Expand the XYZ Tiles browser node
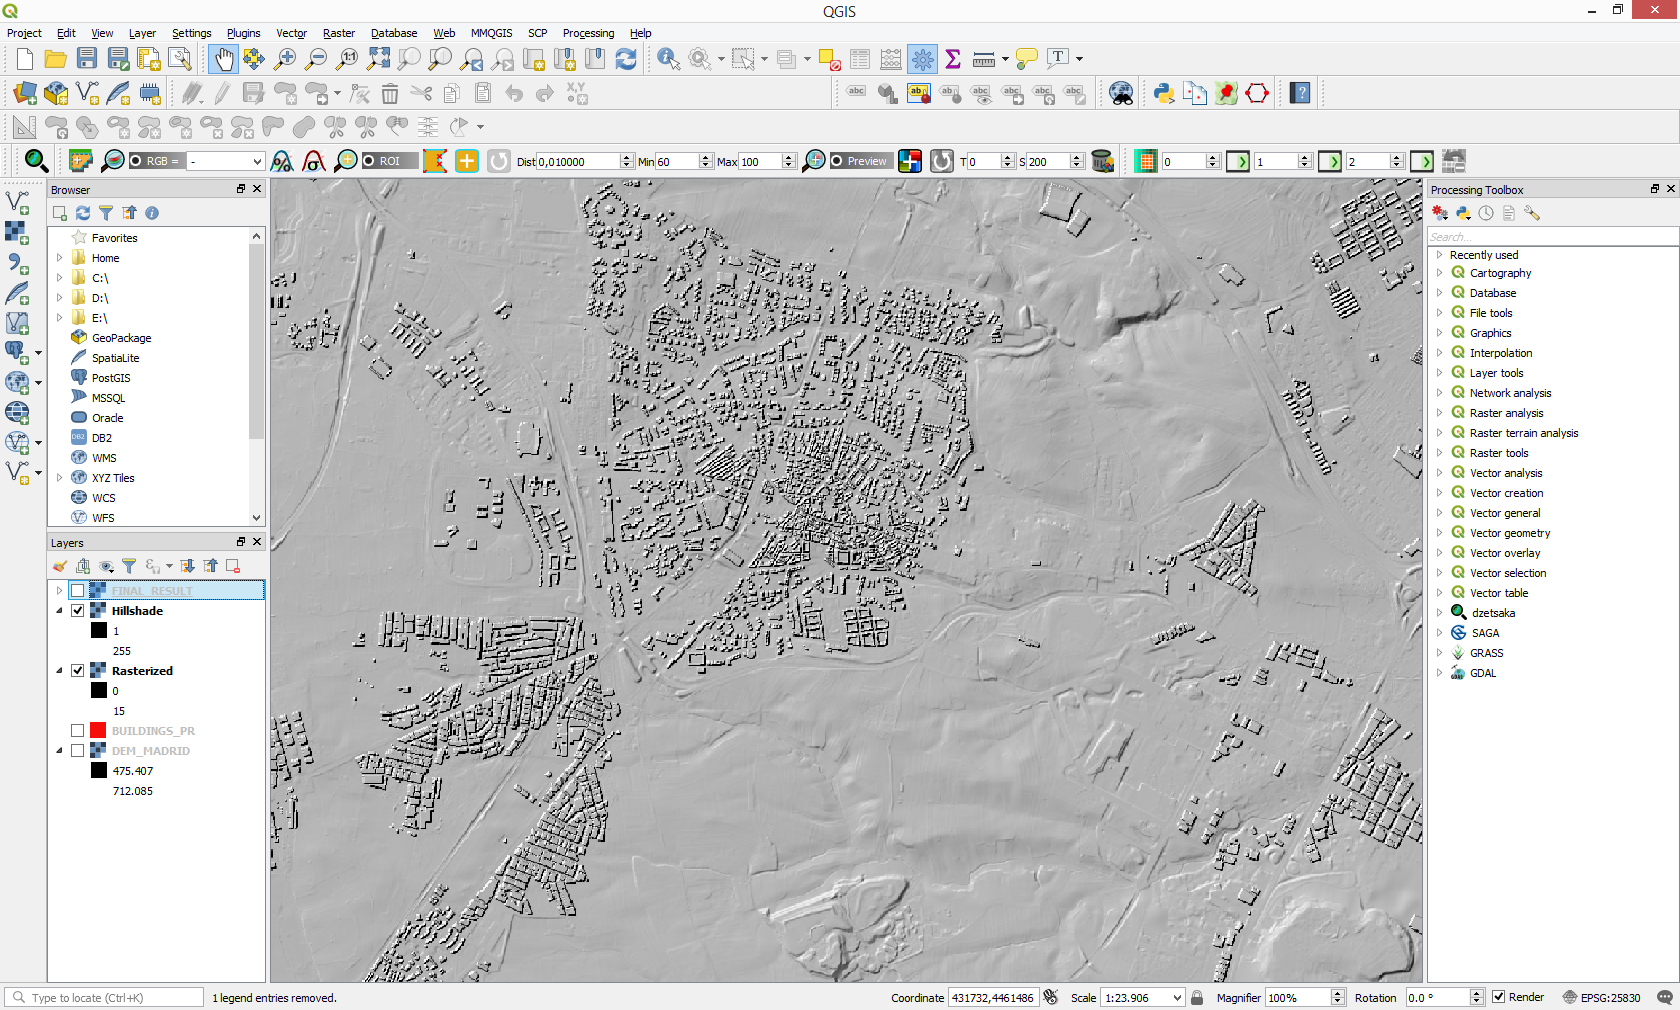The height and width of the screenshot is (1010, 1680). 60,478
